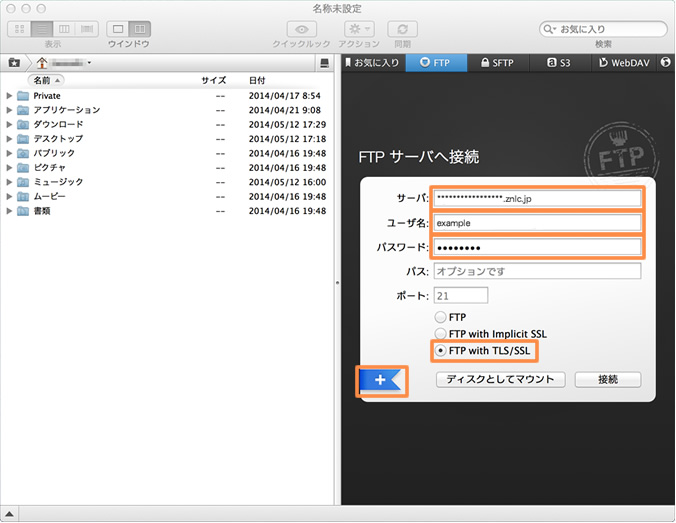Select single-pane window layout
The image size is (676, 523).
118,29
